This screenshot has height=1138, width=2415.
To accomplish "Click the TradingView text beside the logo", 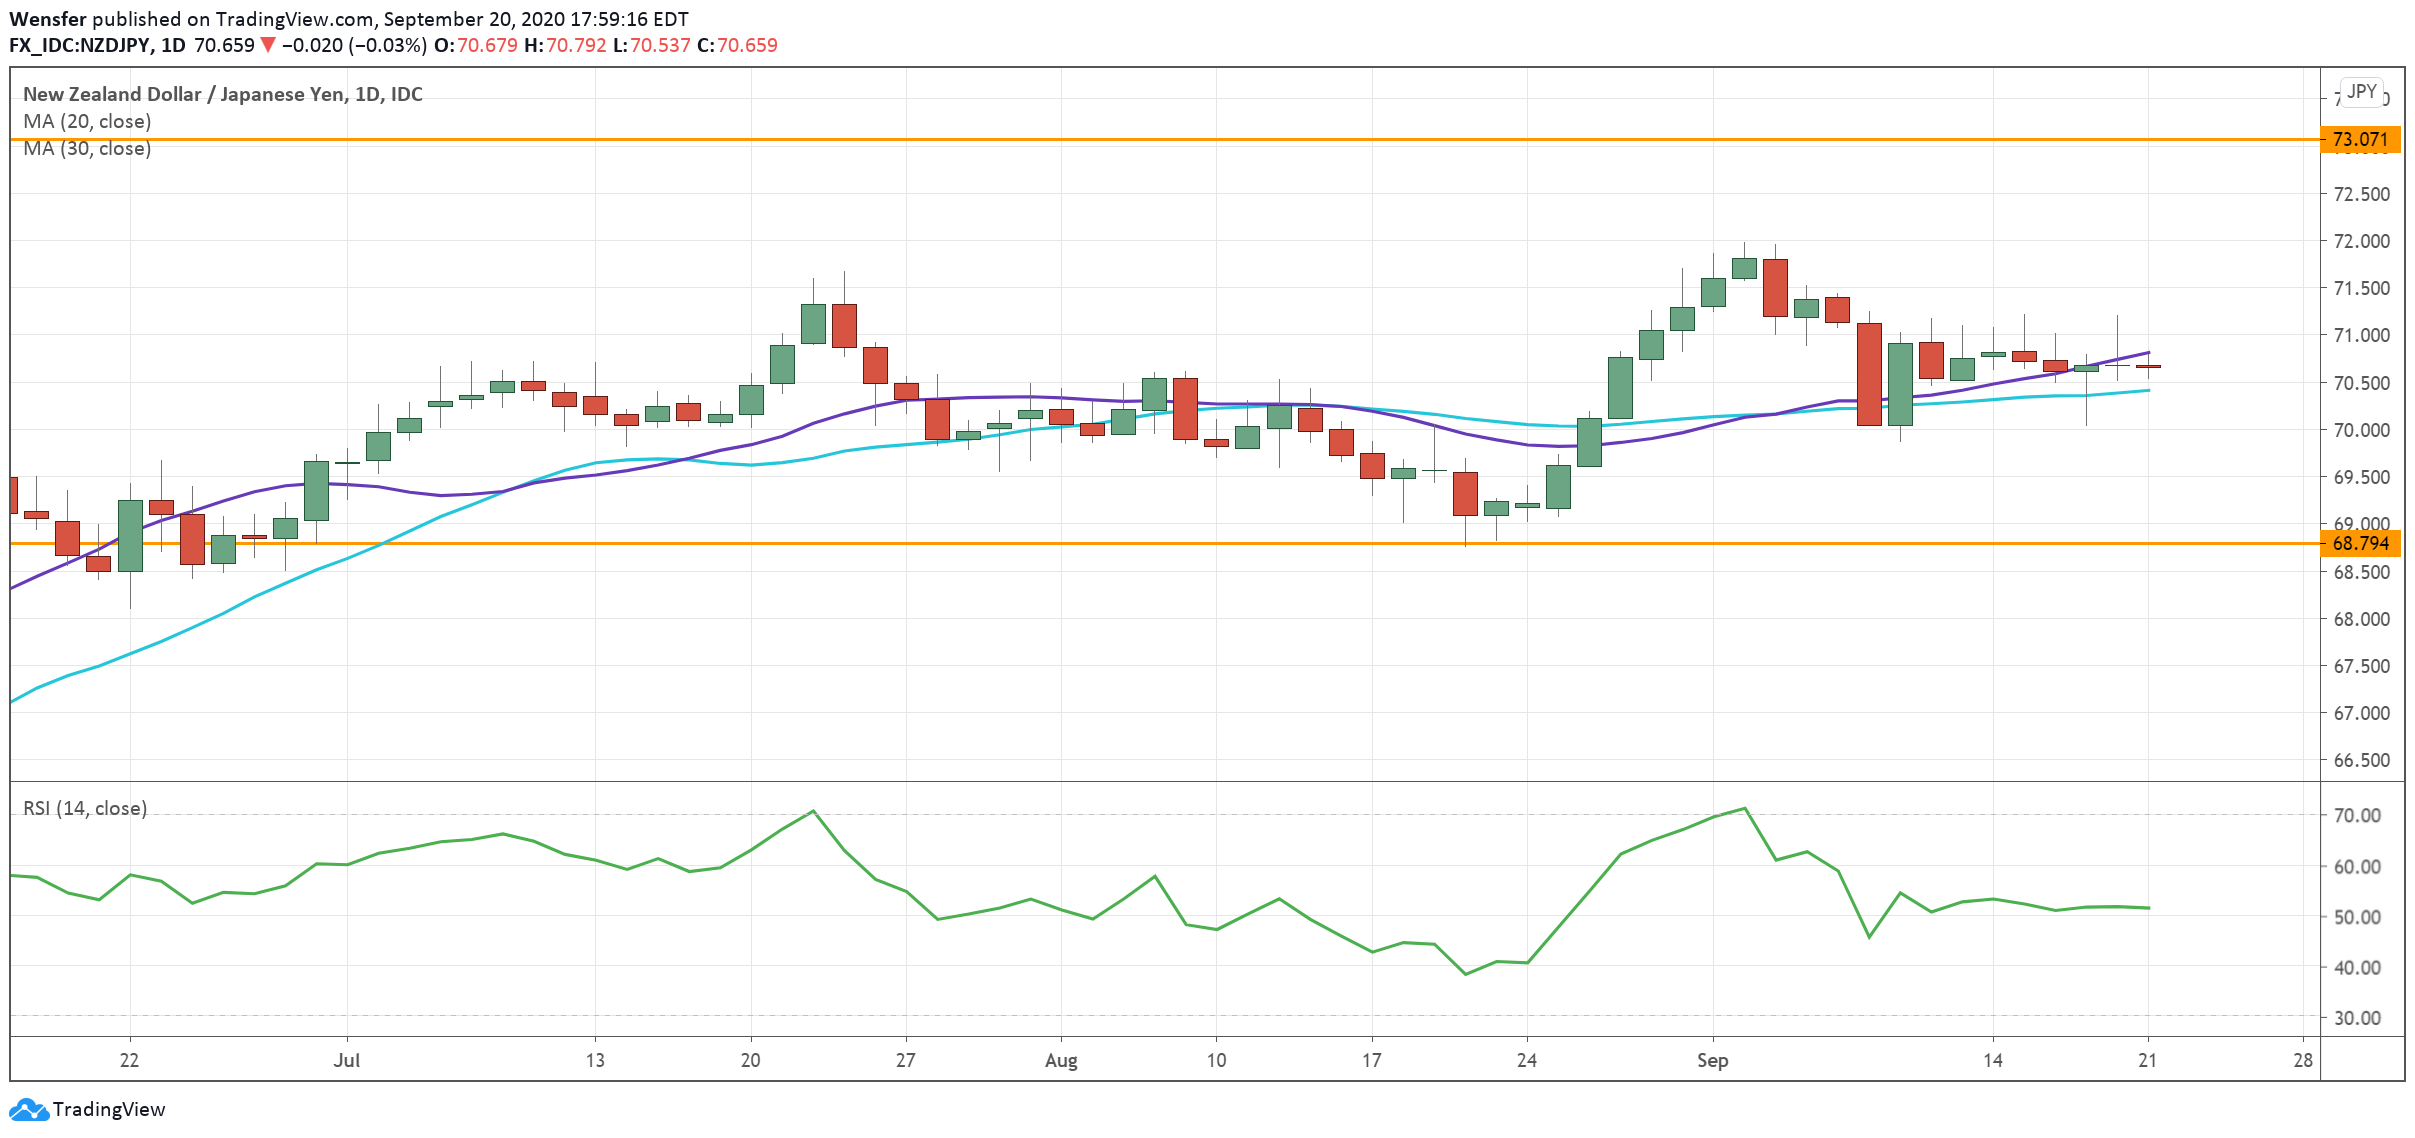I will (108, 1109).
